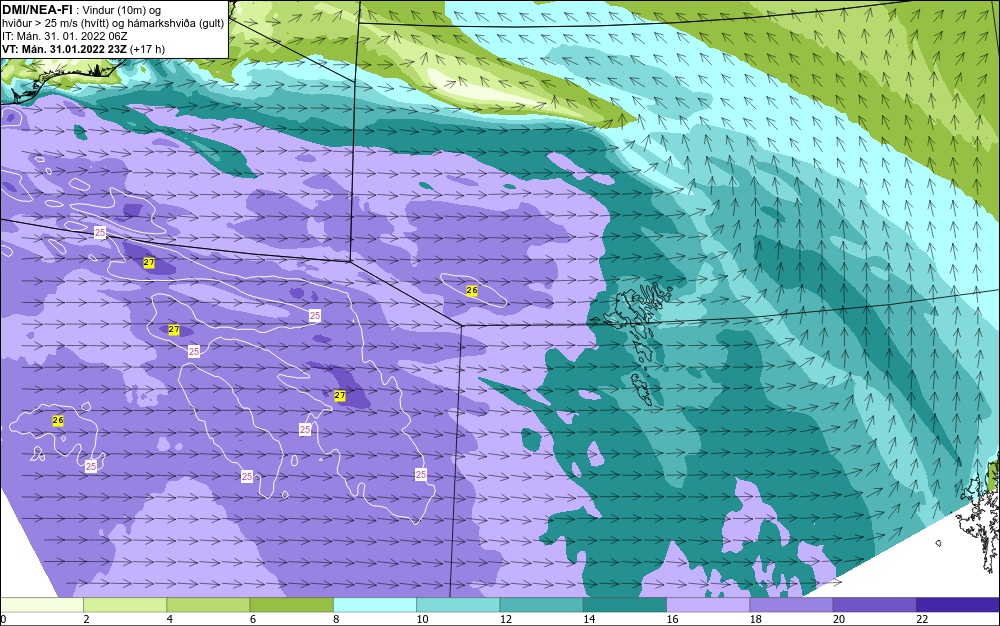
Task: Click the legend scale value "14"
Action: tap(589, 619)
